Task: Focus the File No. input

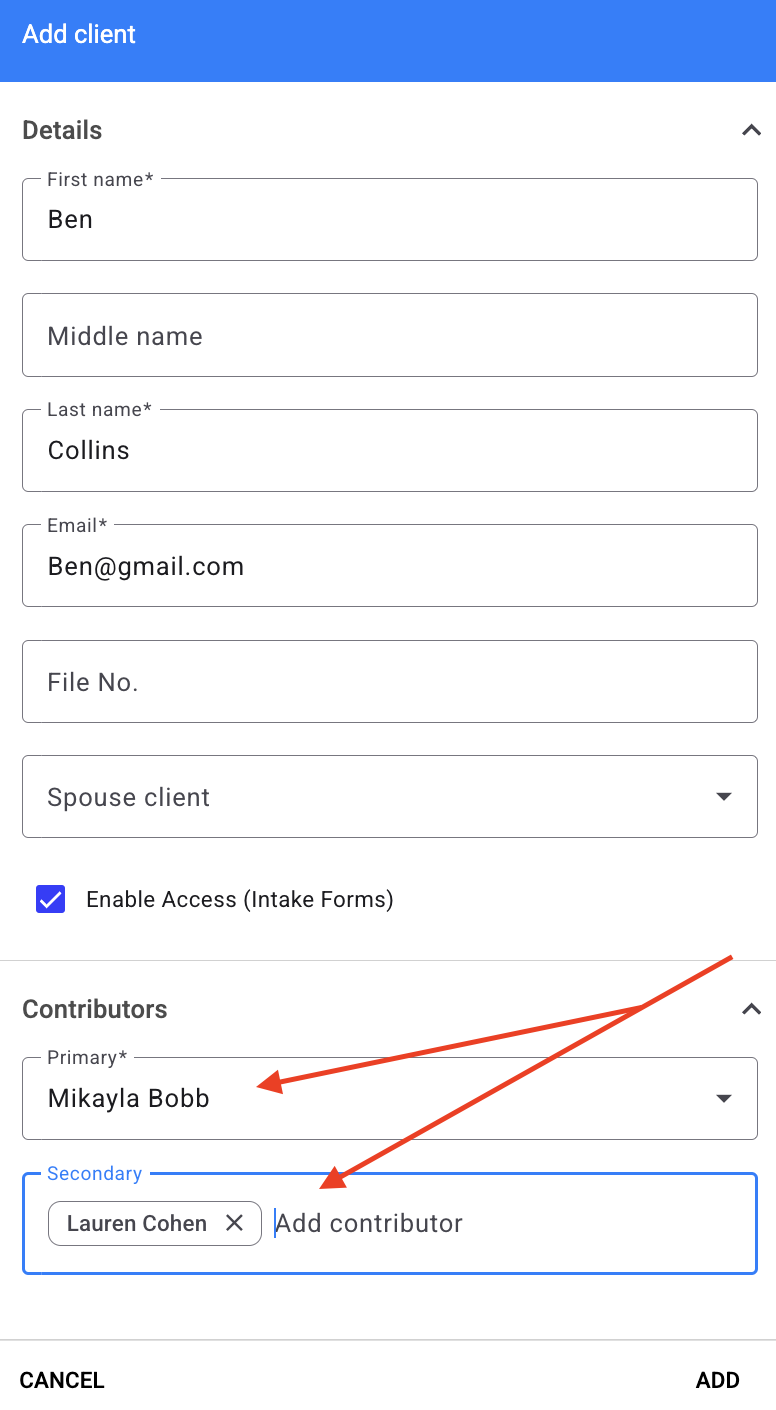Action: point(390,681)
